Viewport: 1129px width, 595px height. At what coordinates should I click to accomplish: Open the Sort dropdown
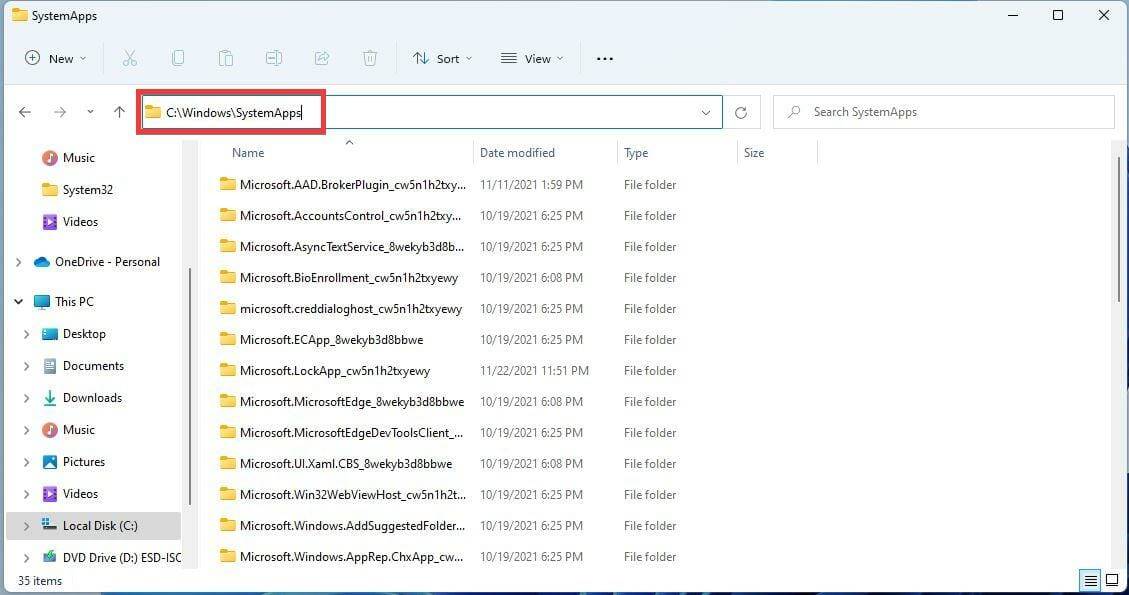tap(442, 58)
